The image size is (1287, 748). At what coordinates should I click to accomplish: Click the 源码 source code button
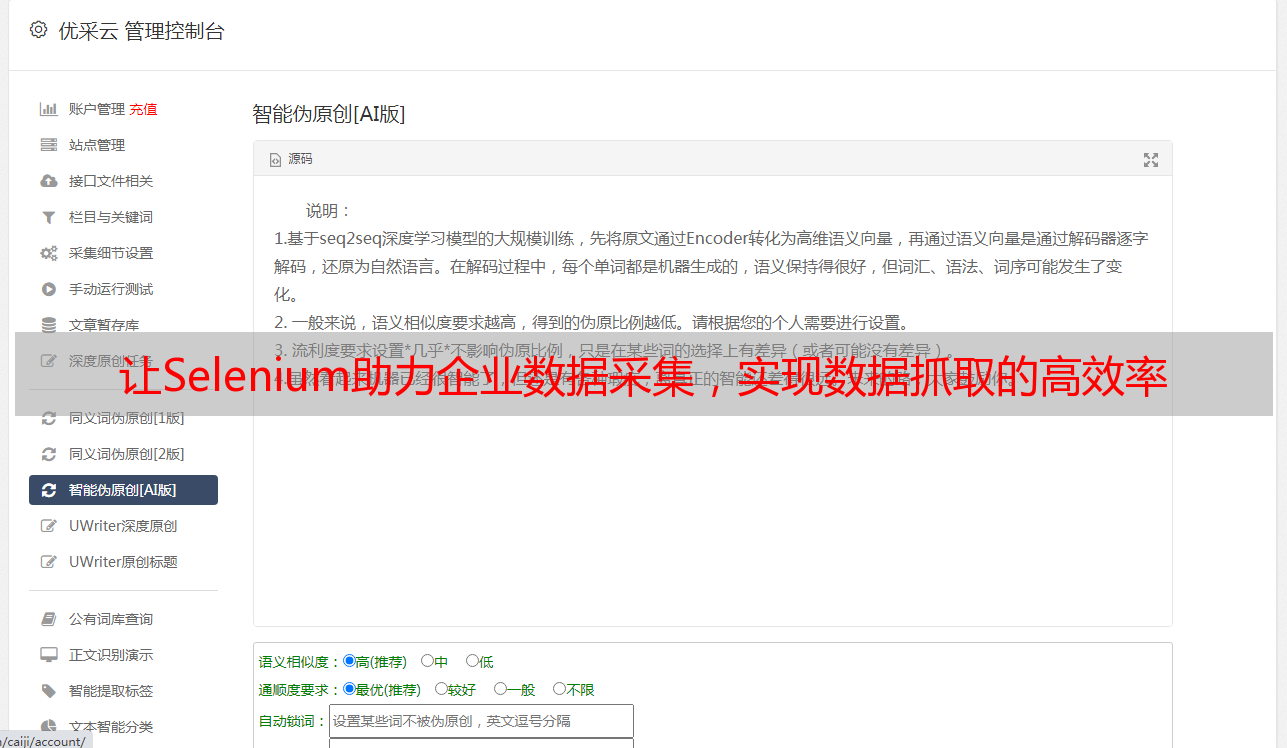coord(291,159)
